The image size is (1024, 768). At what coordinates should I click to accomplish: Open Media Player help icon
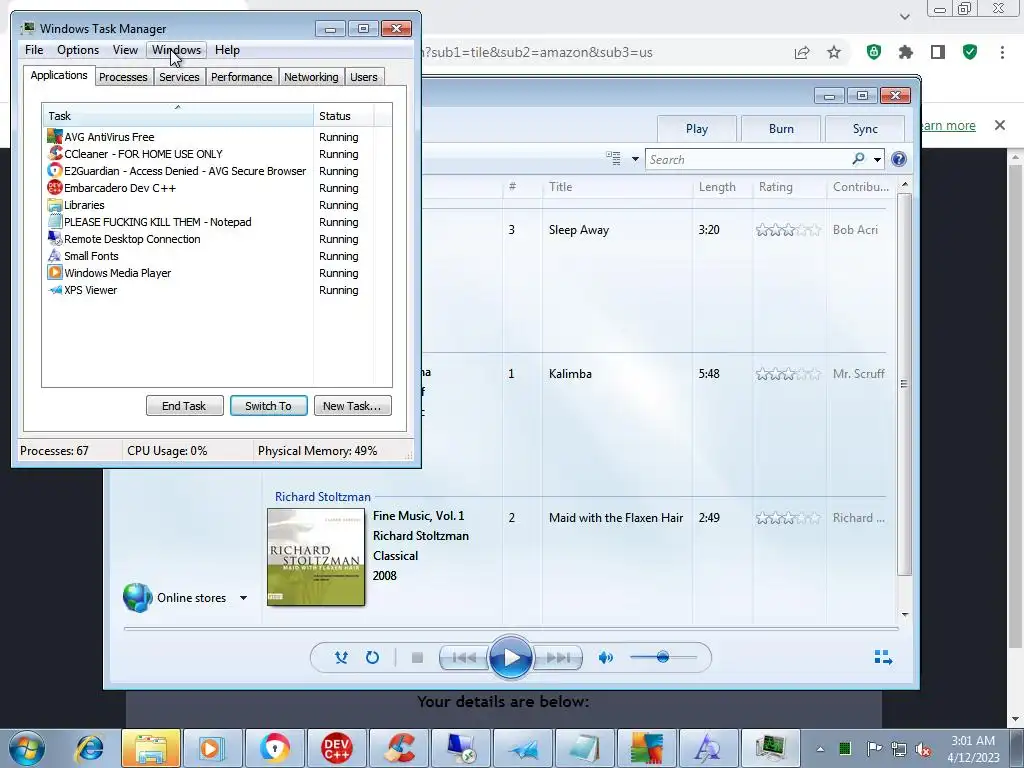pyautogui.click(x=899, y=159)
